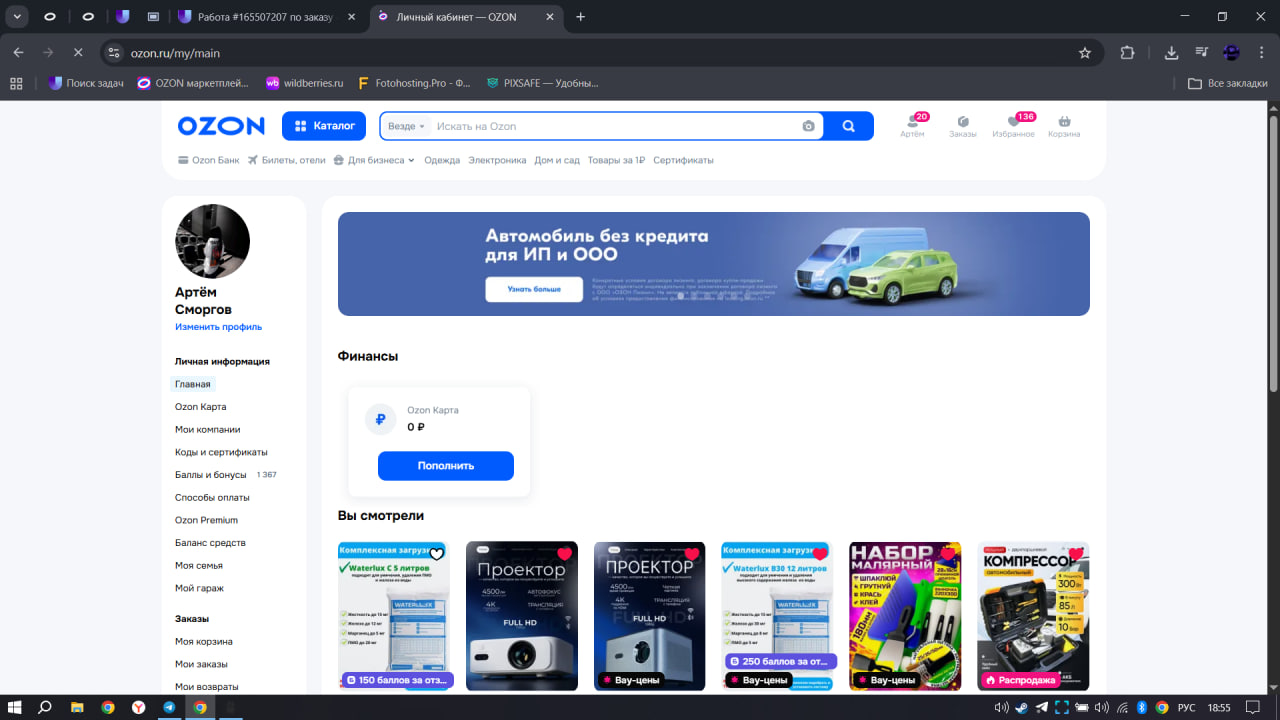Viewport: 1280px width, 720px height.
Task: Toggle favorite heart on the Проектор 4500 lm white projector card
Action: pyautogui.click(x=565, y=554)
